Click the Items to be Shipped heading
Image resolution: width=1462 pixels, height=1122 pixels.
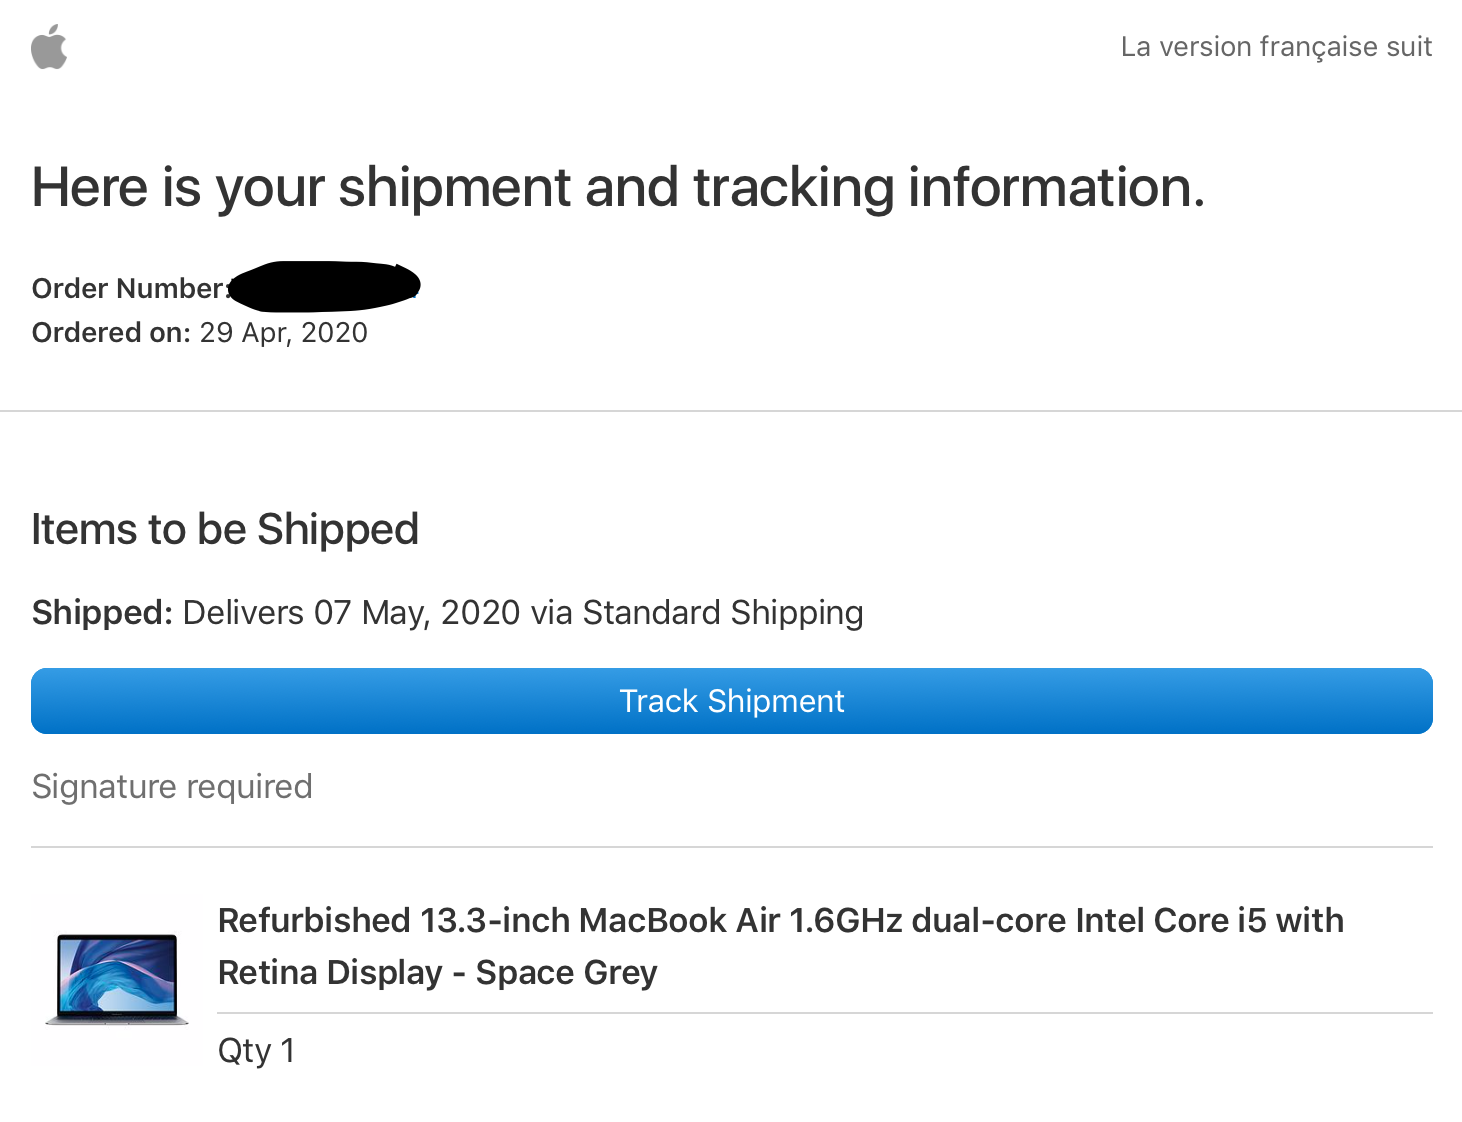[x=225, y=529]
